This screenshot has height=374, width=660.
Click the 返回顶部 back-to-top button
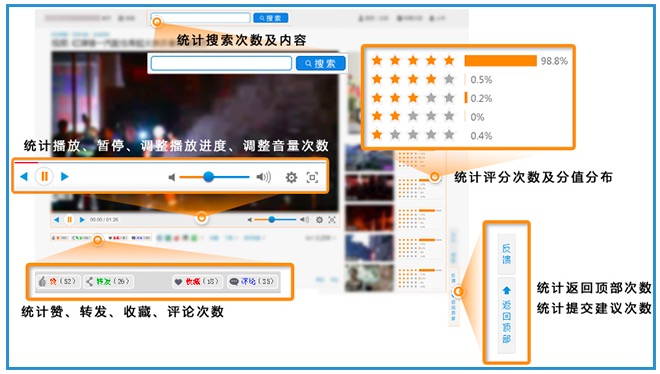pos(506,315)
